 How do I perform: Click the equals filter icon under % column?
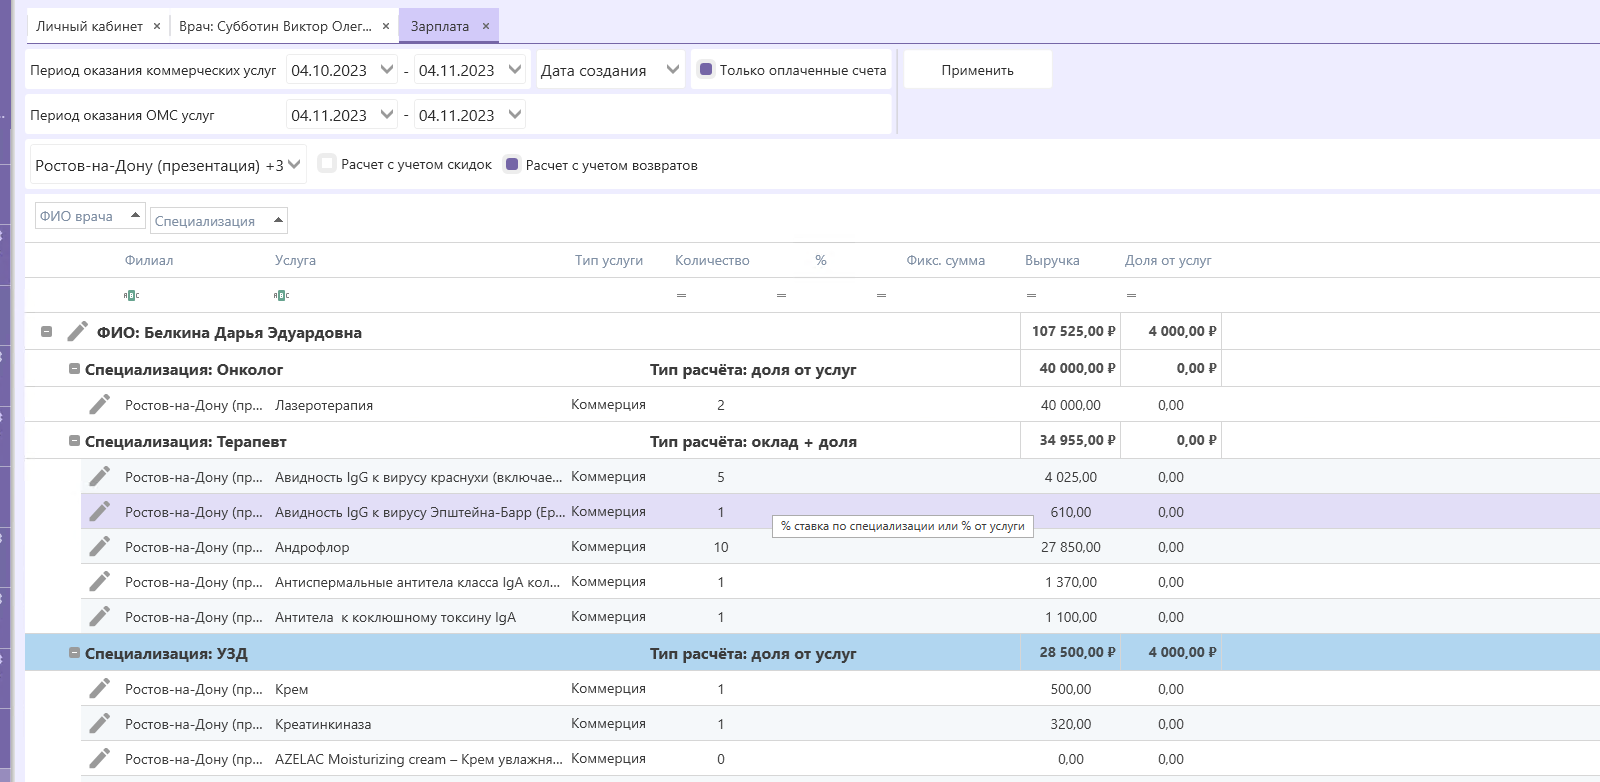tap(781, 295)
